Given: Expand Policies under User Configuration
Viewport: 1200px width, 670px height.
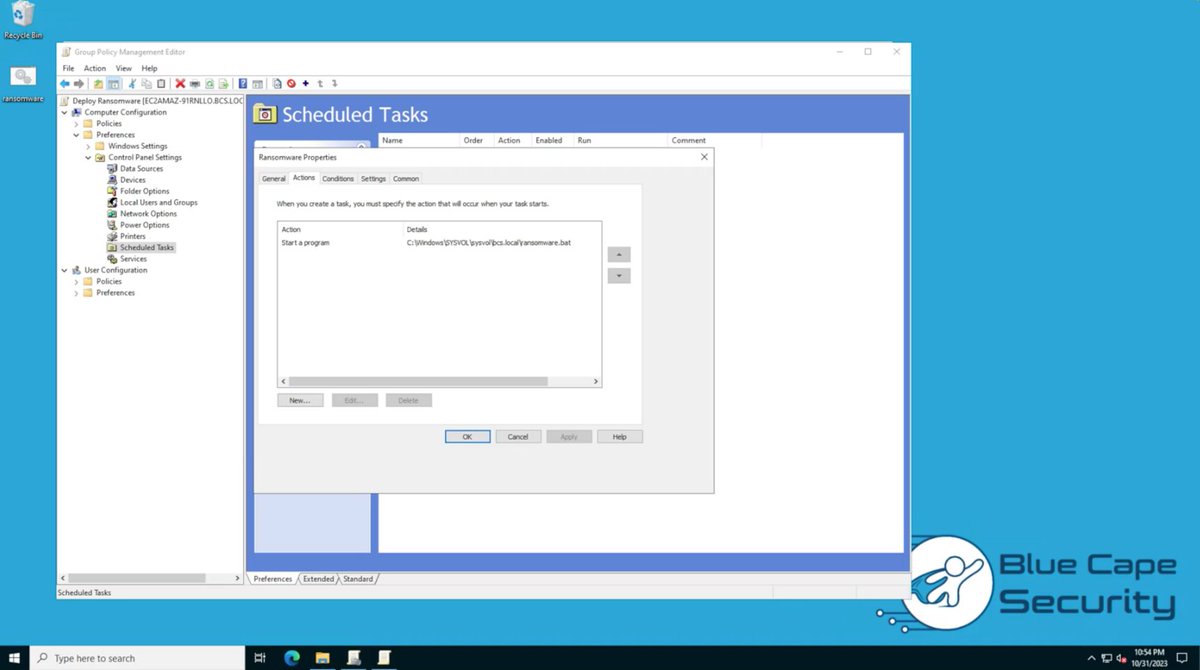Looking at the screenshot, I should (76, 282).
